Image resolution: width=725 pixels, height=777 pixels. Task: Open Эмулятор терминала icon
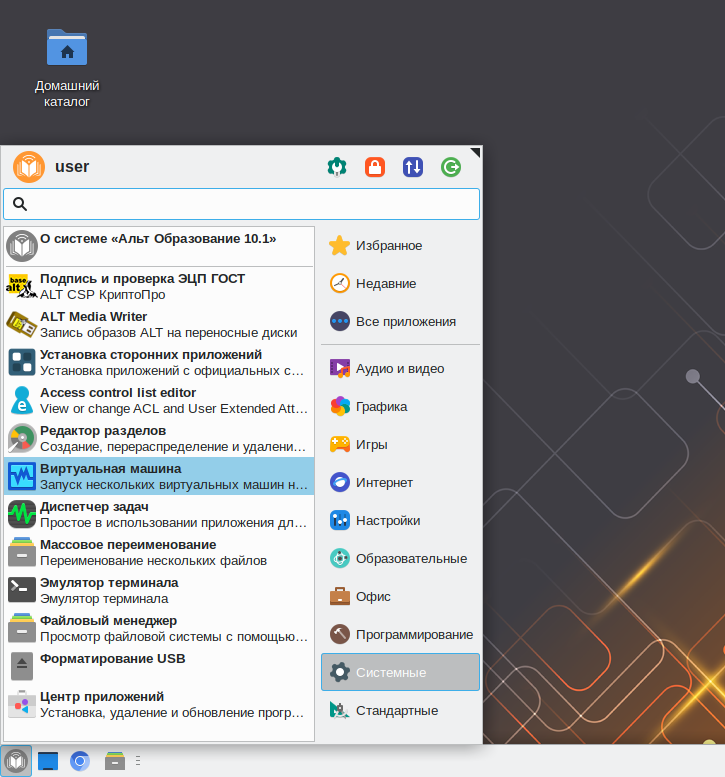point(22,590)
